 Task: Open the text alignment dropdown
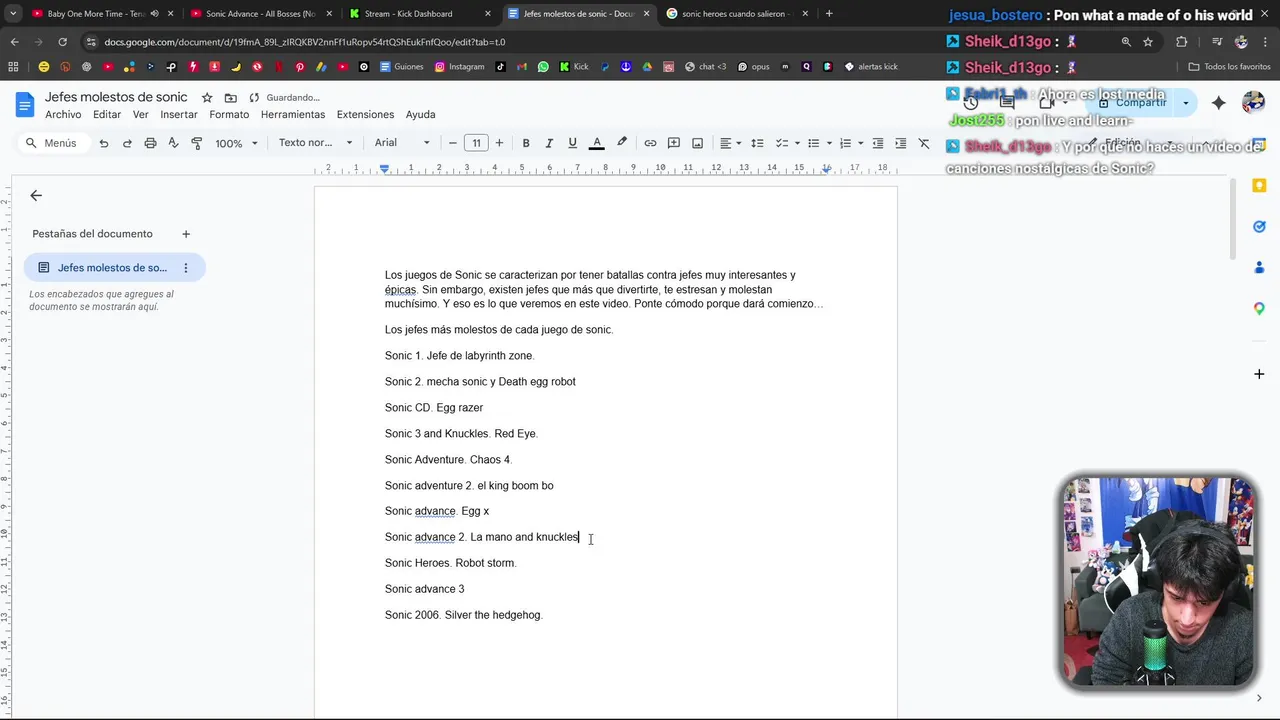pyautogui.click(x=731, y=143)
